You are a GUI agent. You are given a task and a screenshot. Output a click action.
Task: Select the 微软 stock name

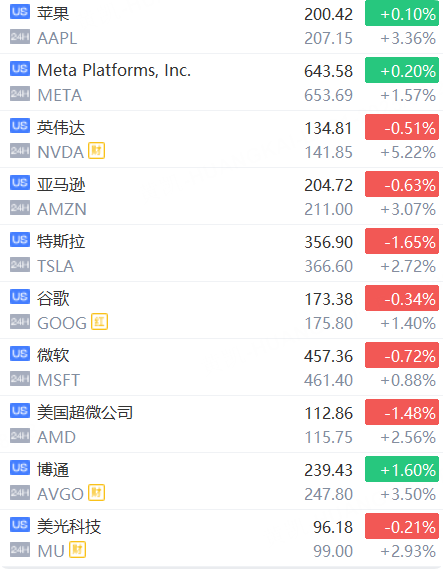(53, 355)
